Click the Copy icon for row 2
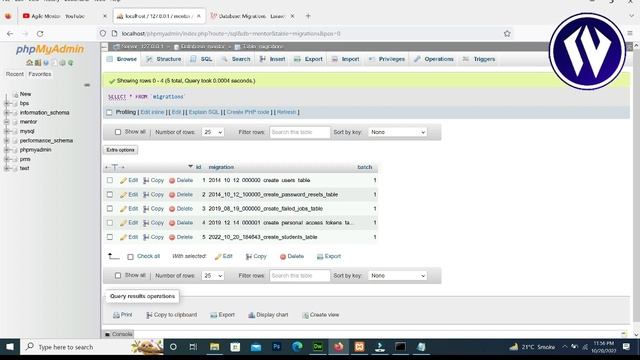This screenshot has width=640, height=360. coord(146,195)
